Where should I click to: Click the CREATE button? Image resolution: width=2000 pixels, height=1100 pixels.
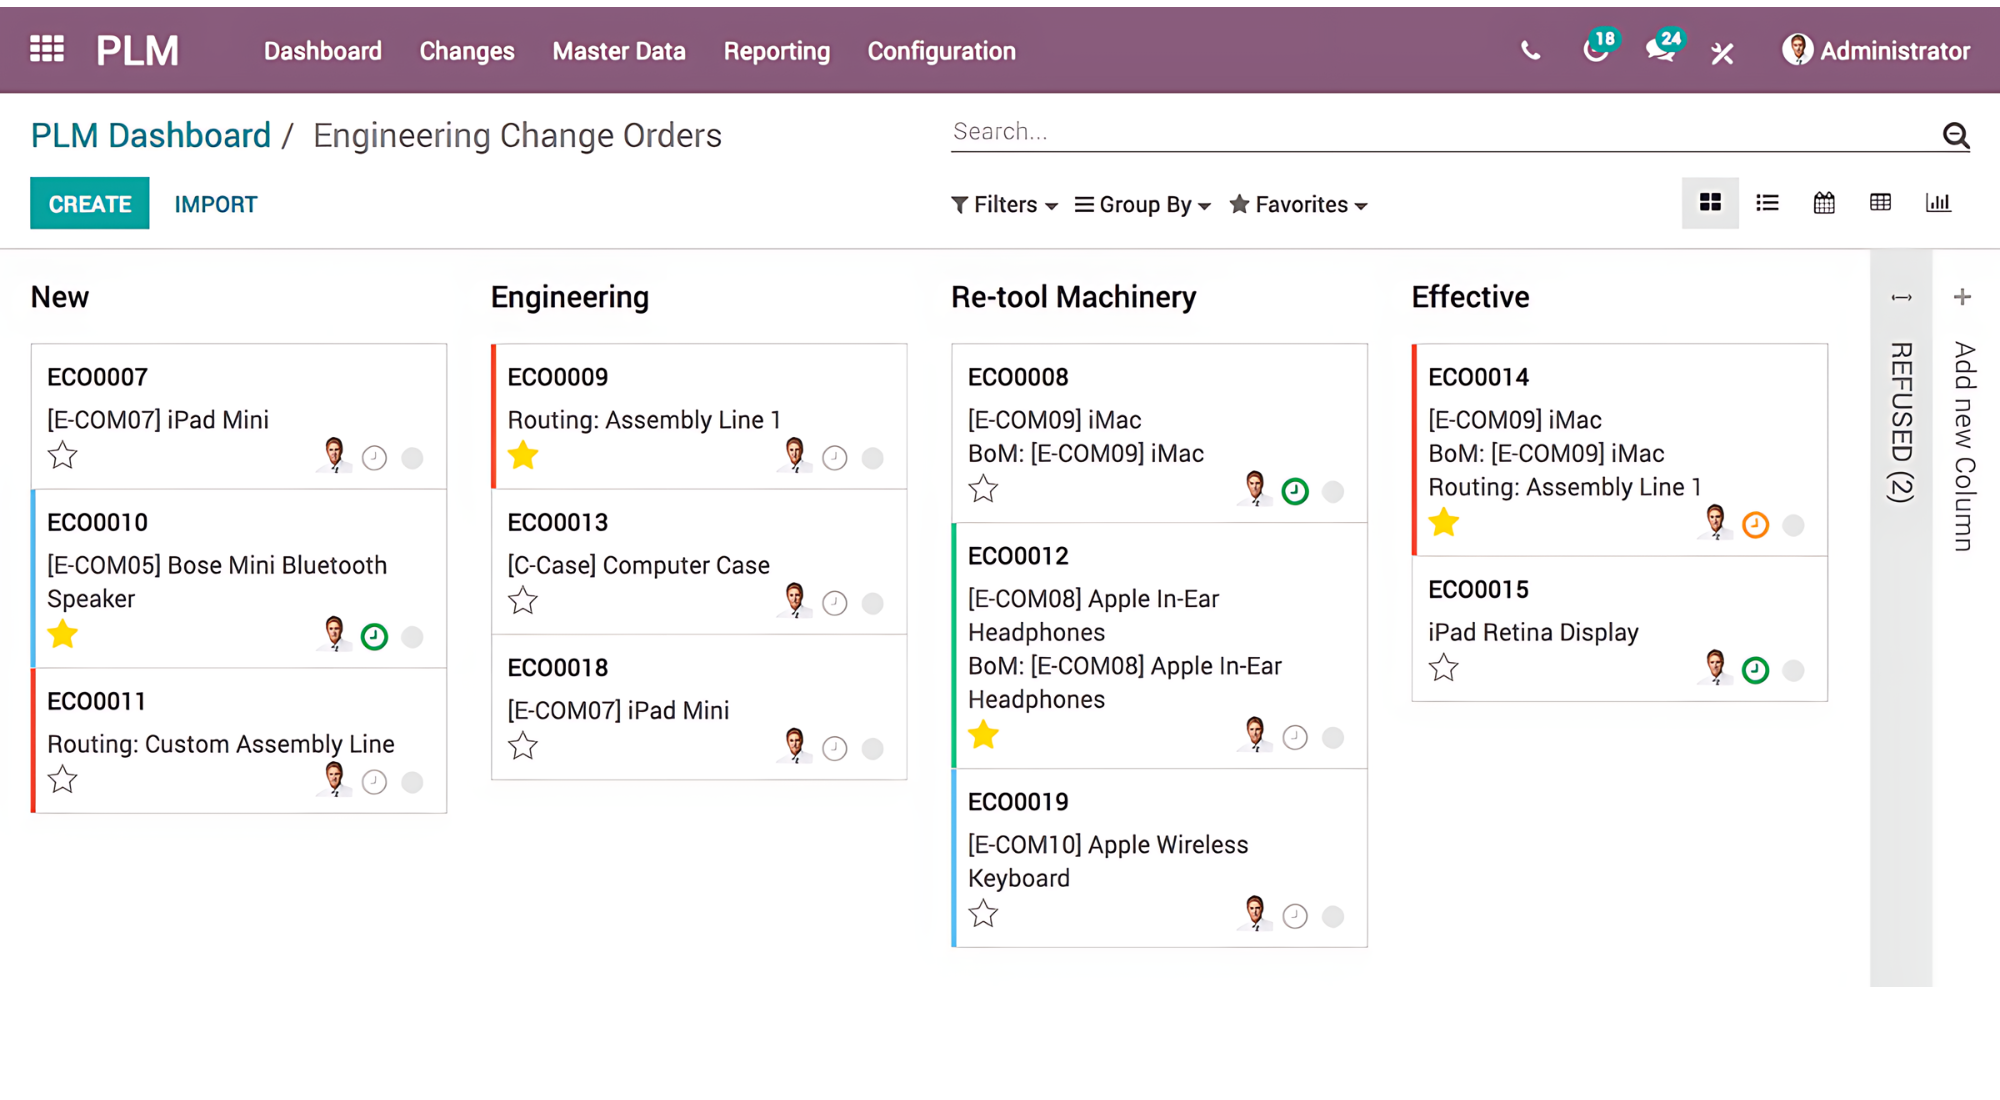pos(90,204)
